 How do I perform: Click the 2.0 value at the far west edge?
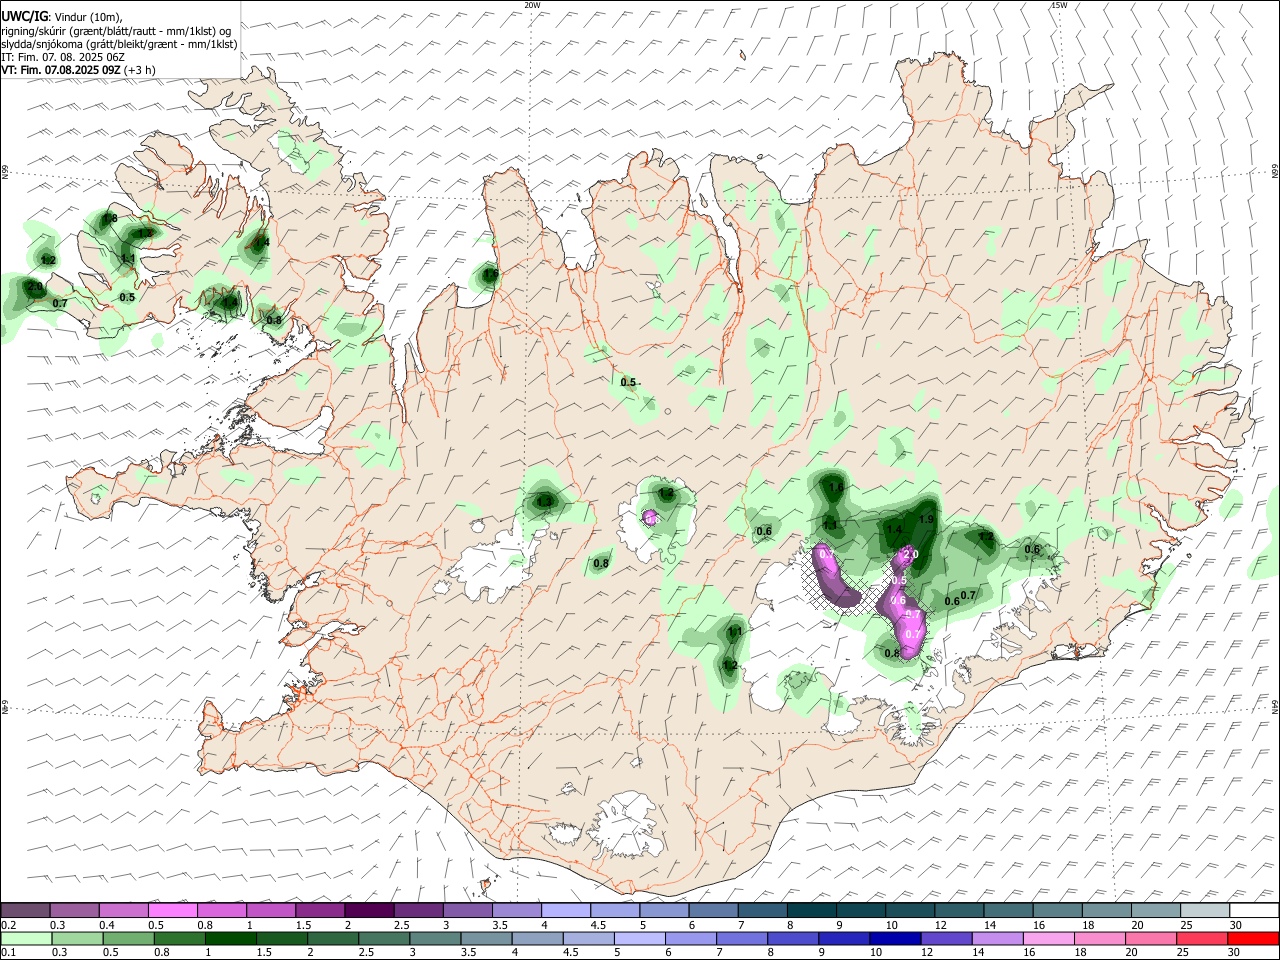coord(34,288)
